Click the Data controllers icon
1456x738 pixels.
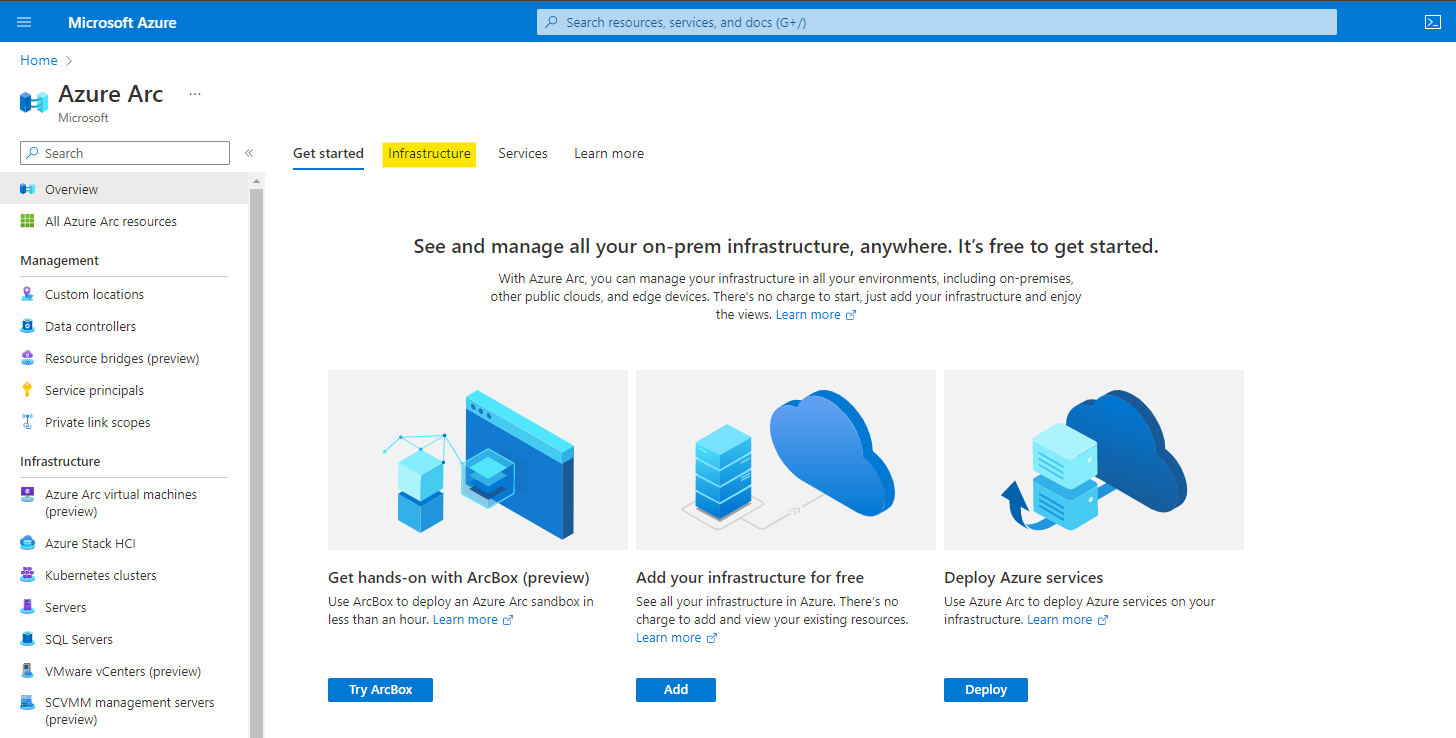[27, 326]
